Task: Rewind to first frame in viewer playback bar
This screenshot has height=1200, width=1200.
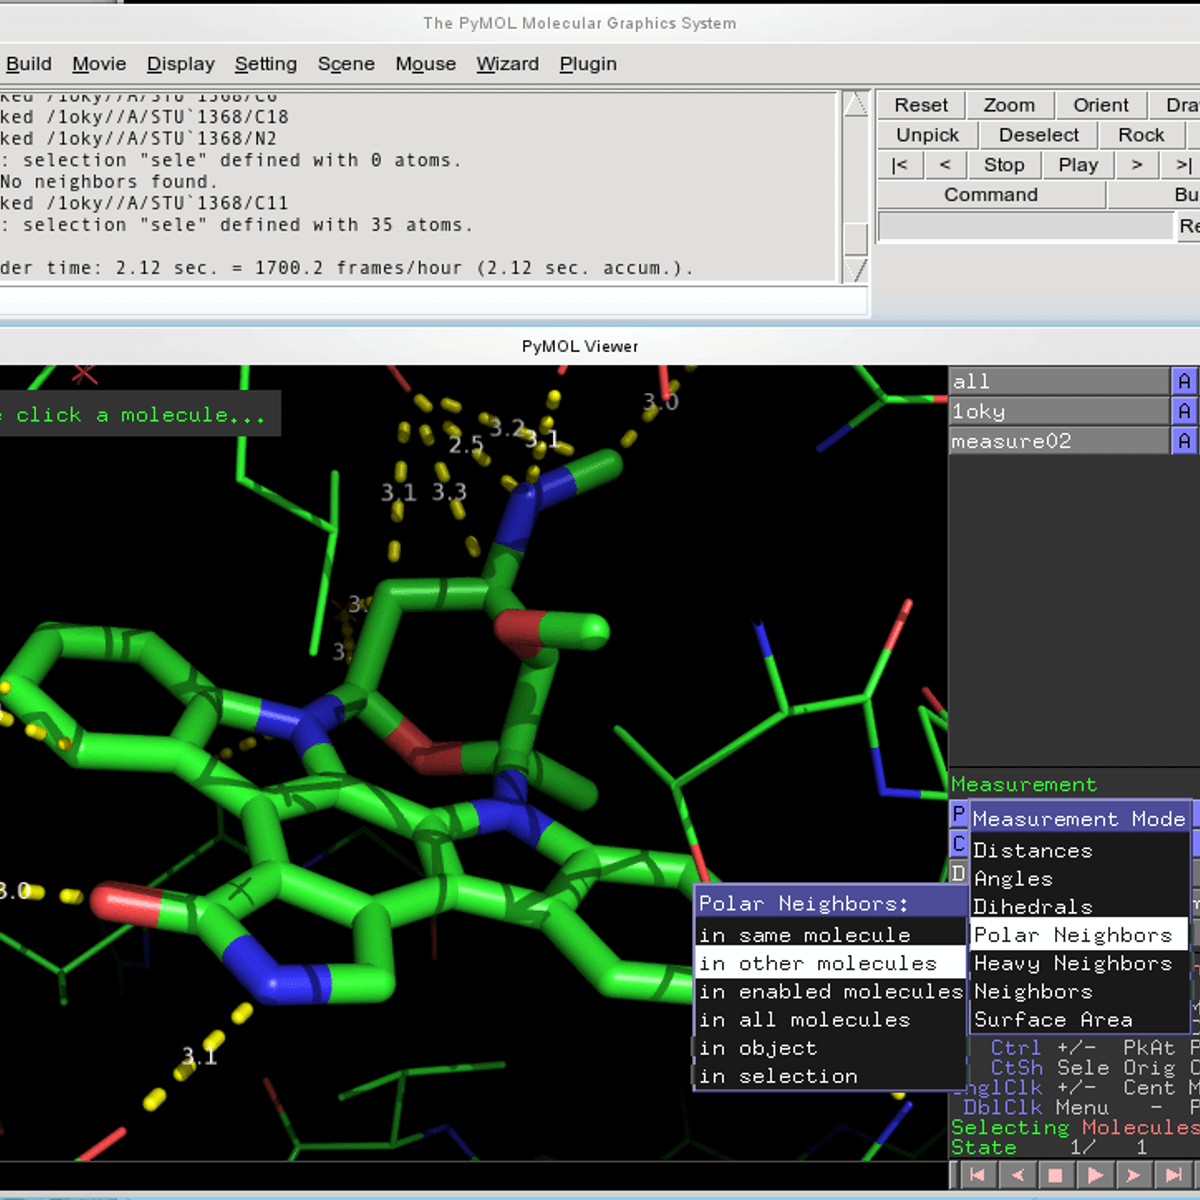Action: point(978,1175)
